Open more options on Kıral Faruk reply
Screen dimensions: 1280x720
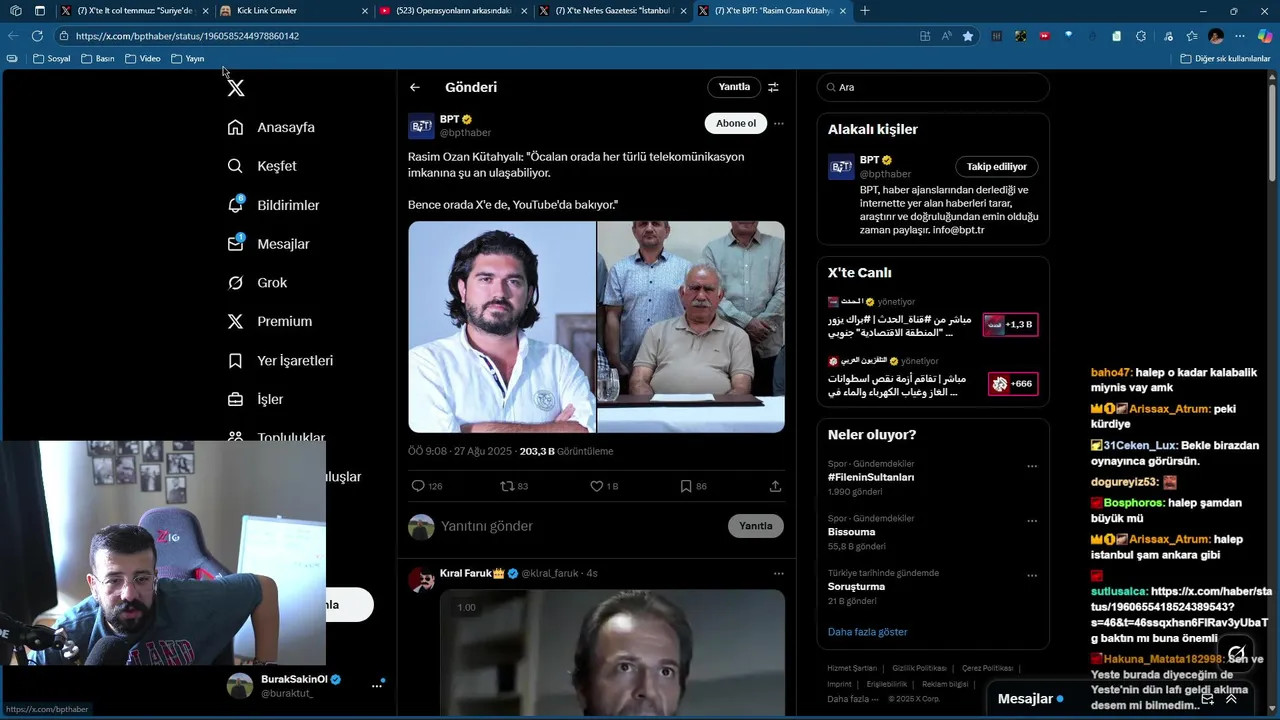[x=779, y=573]
